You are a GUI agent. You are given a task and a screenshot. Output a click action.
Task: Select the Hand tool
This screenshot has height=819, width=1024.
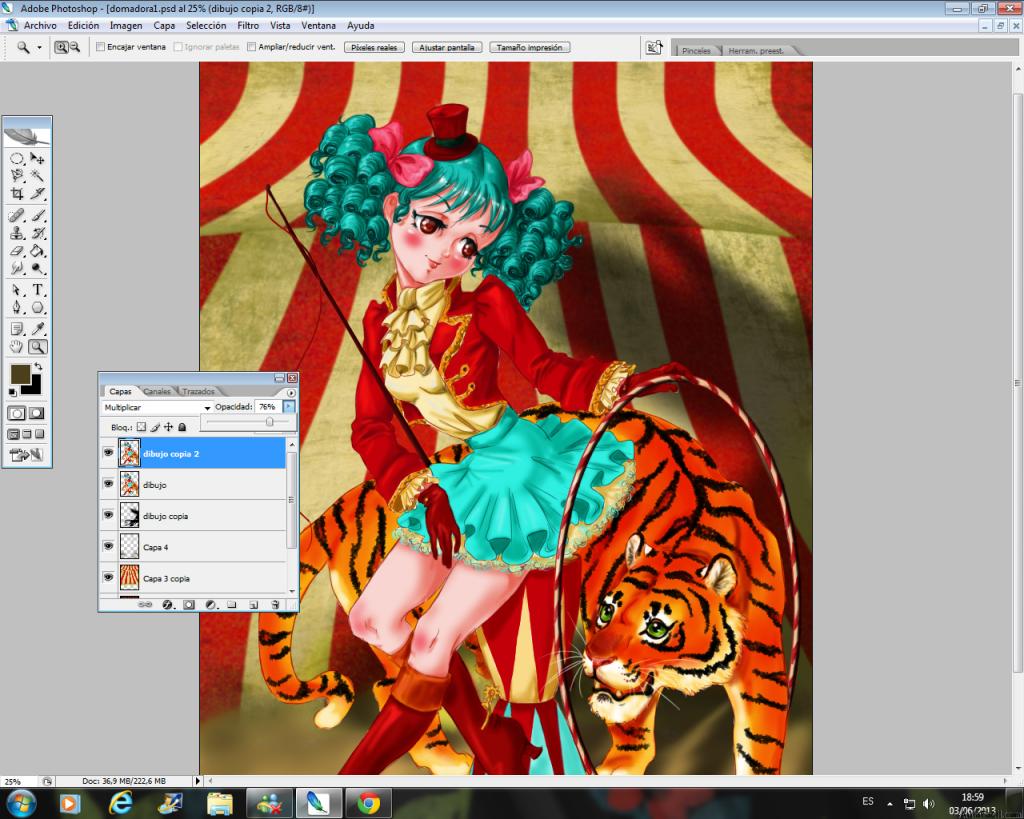17,346
